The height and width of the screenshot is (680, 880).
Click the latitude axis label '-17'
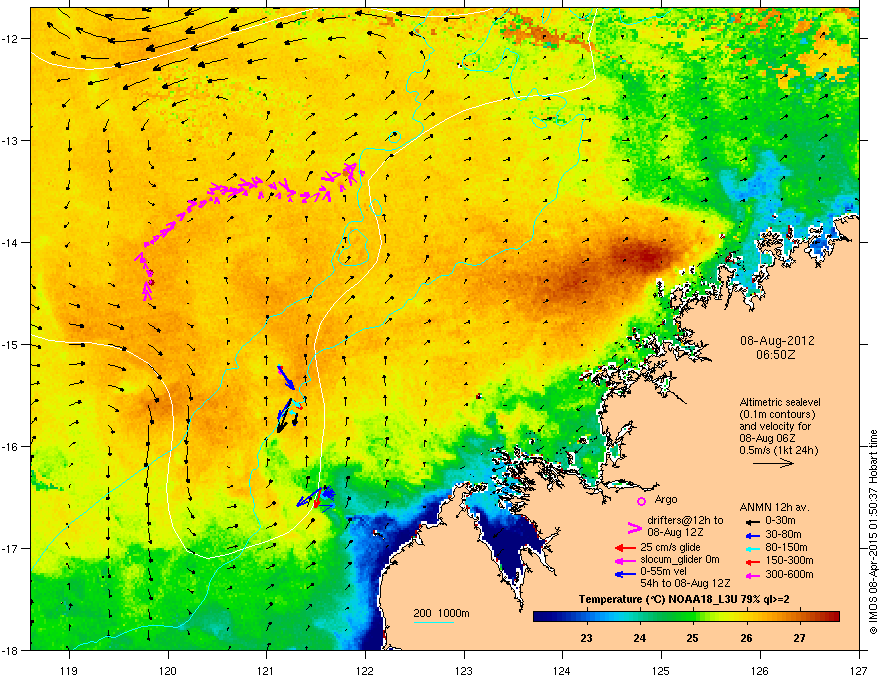point(11,549)
